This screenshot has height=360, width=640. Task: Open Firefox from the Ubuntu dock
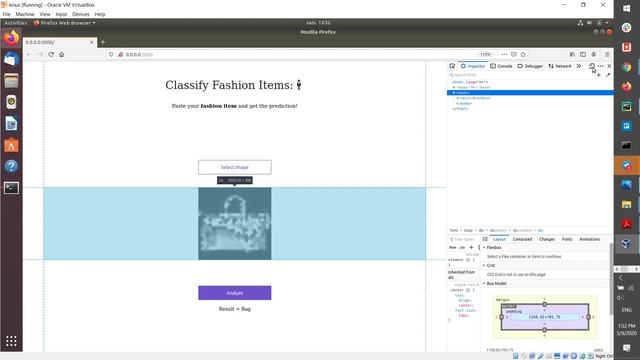pyautogui.click(x=11, y=38)
